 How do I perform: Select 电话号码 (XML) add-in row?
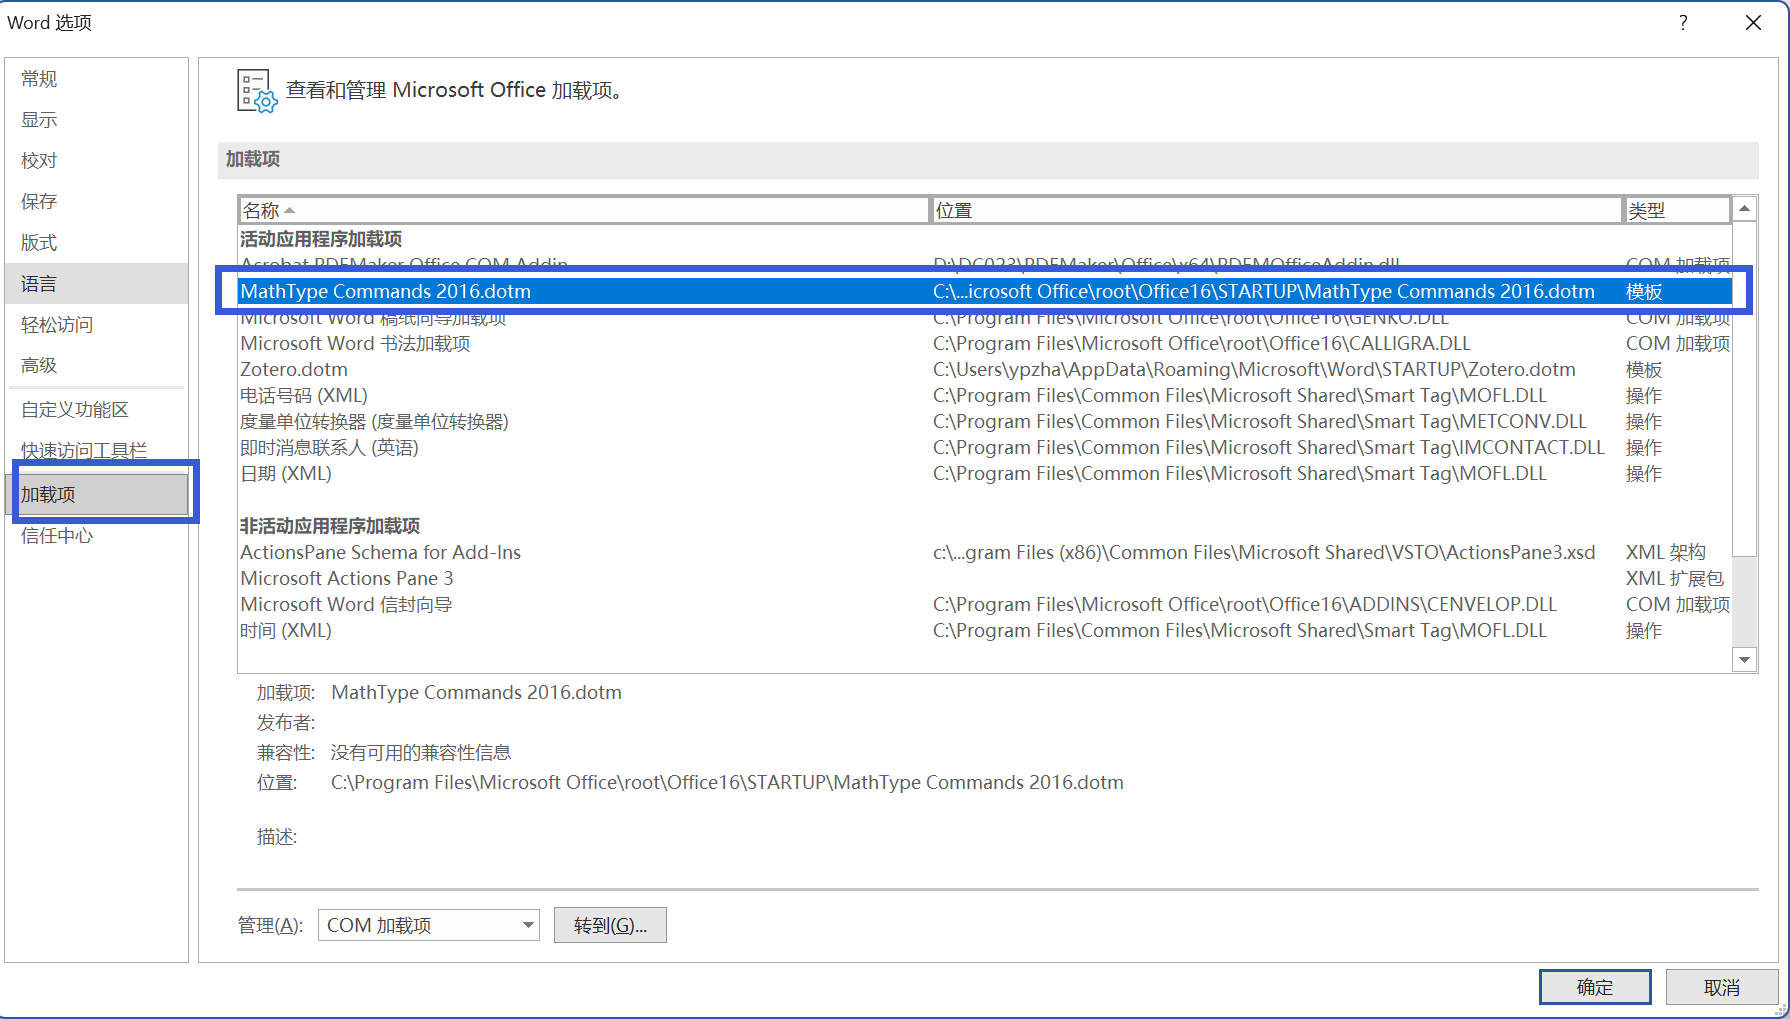click(985, 395)
